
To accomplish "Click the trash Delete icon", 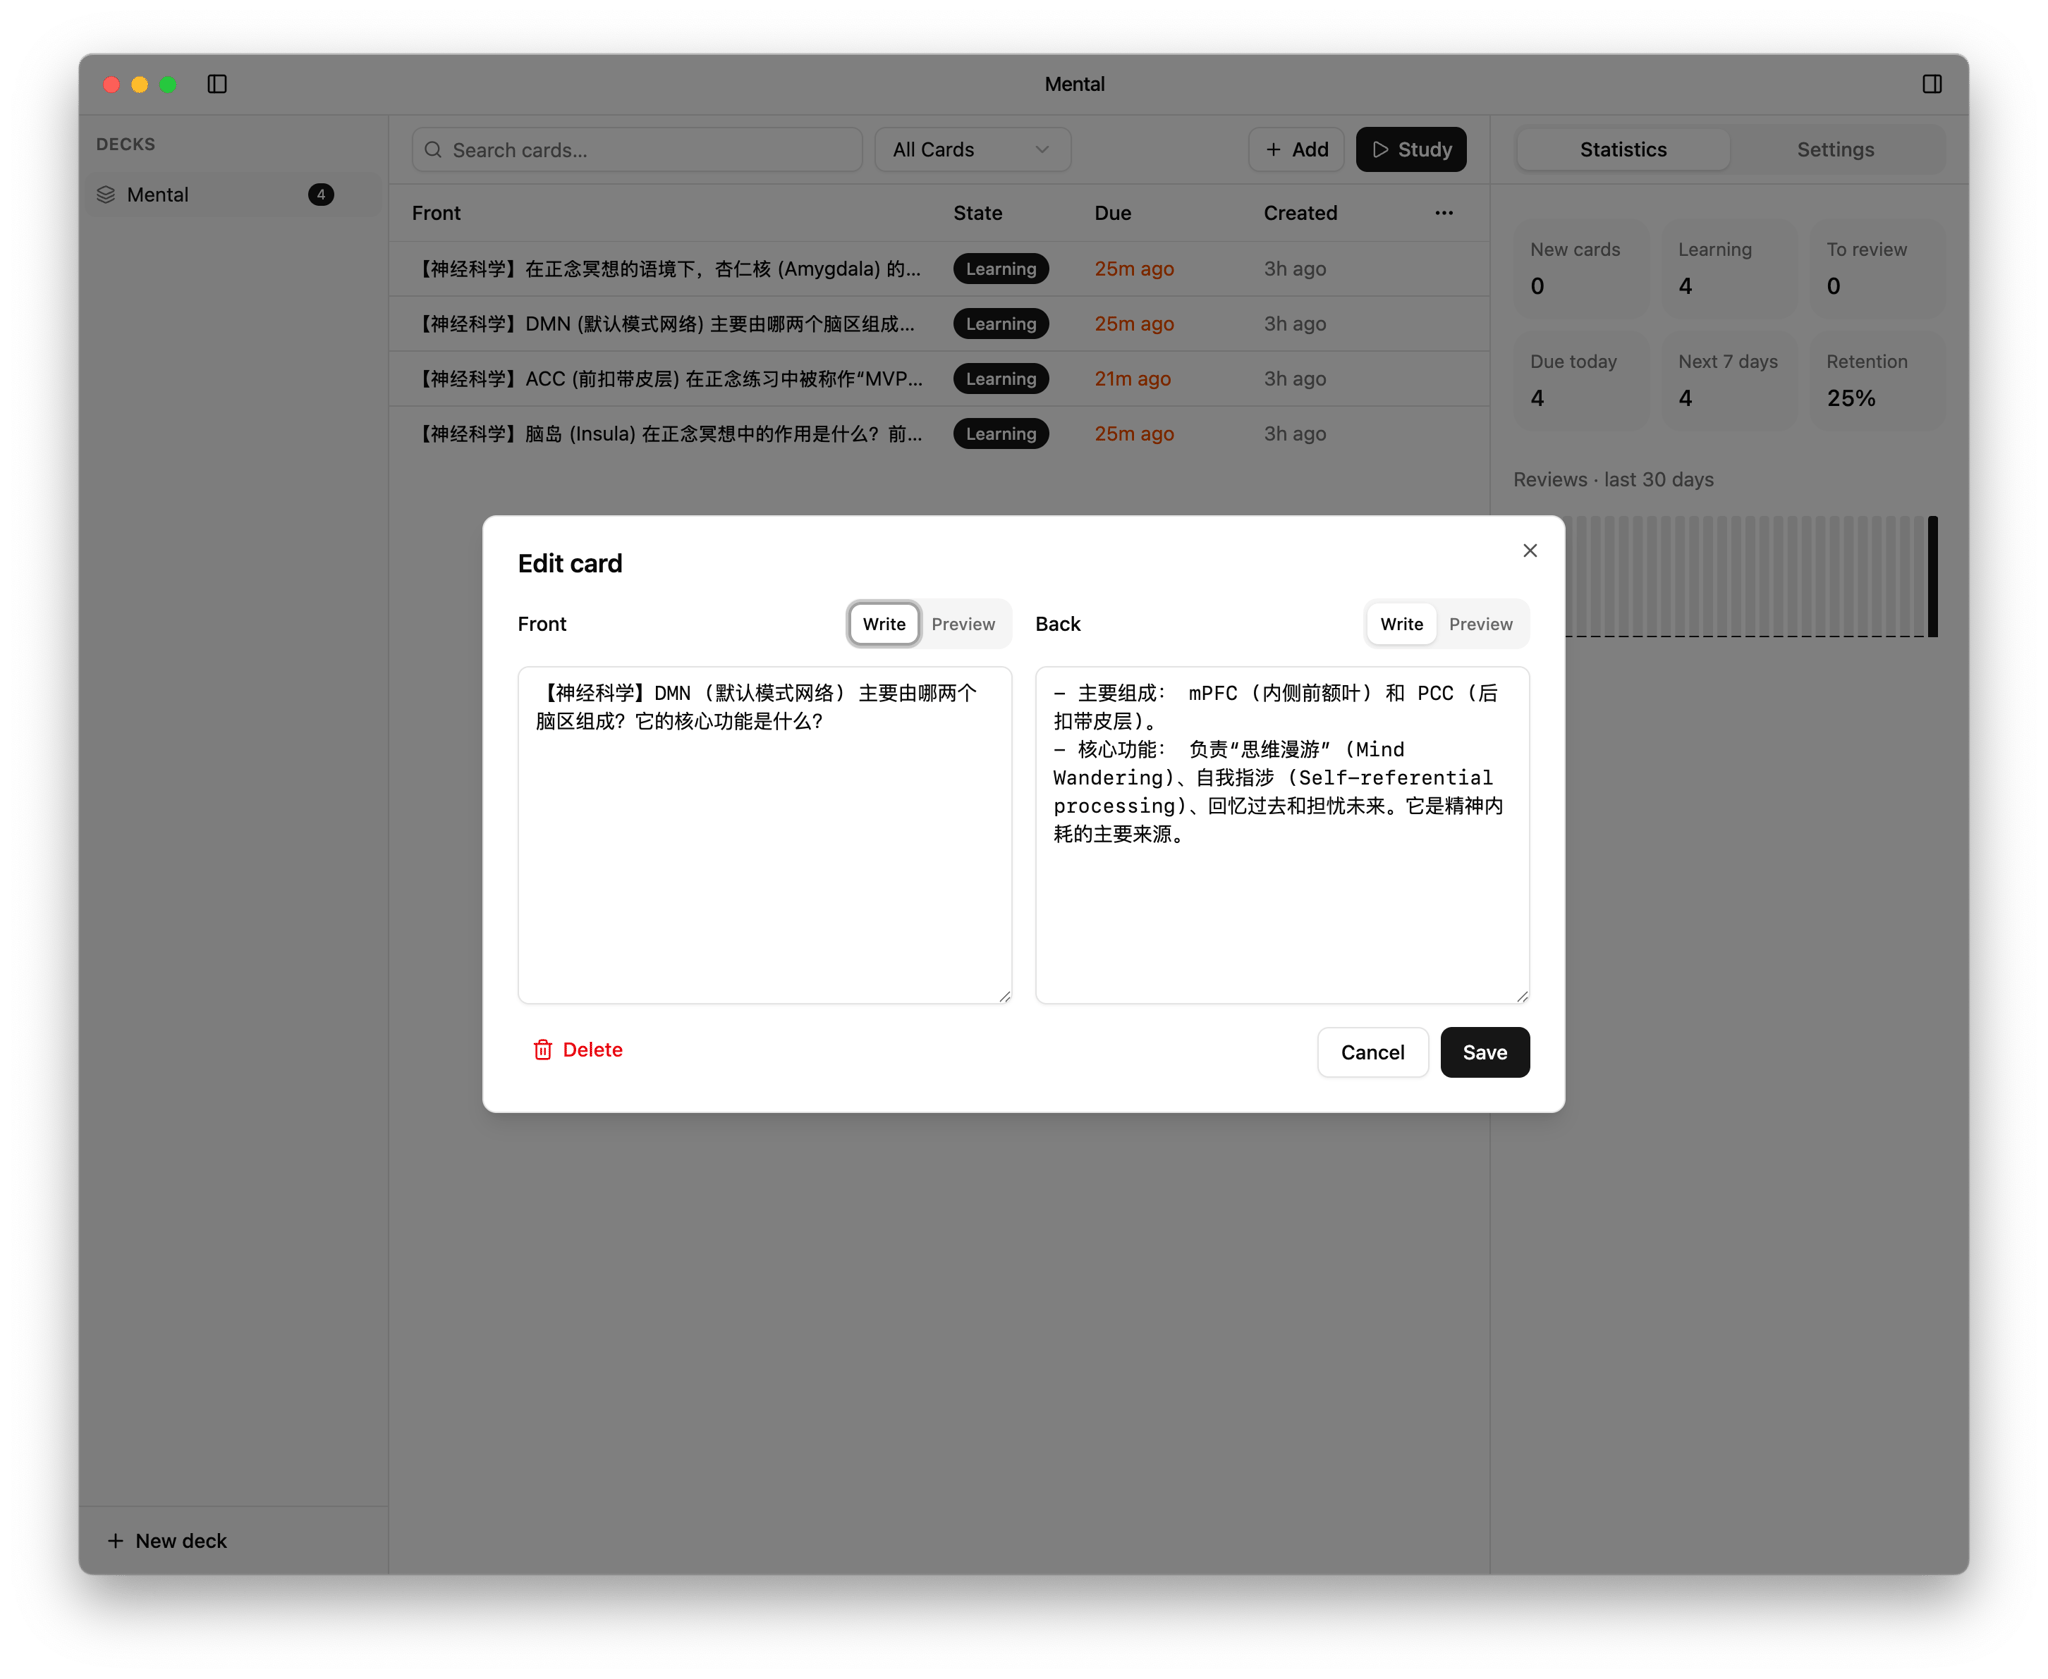I will [x=542, y=1049].
